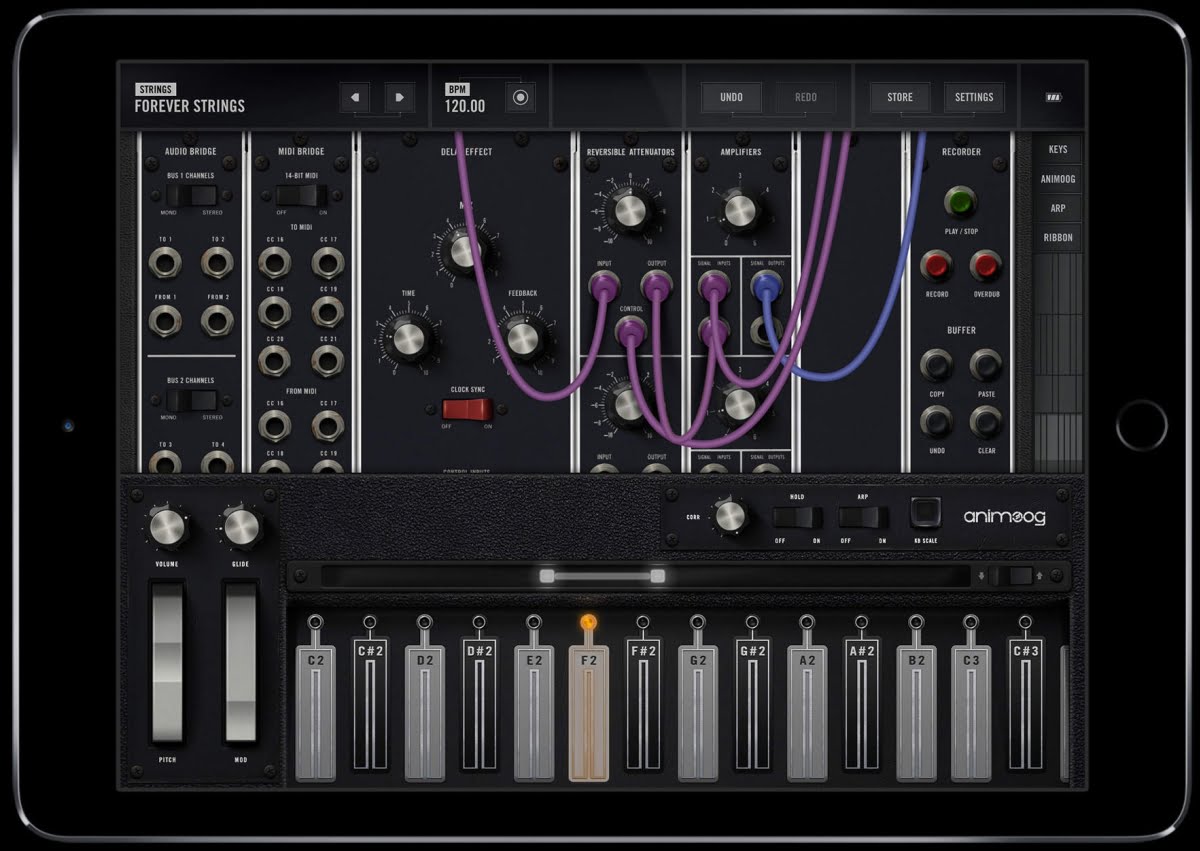
Task: Click the Corr knob in keyboard panel
Action: 731,517
